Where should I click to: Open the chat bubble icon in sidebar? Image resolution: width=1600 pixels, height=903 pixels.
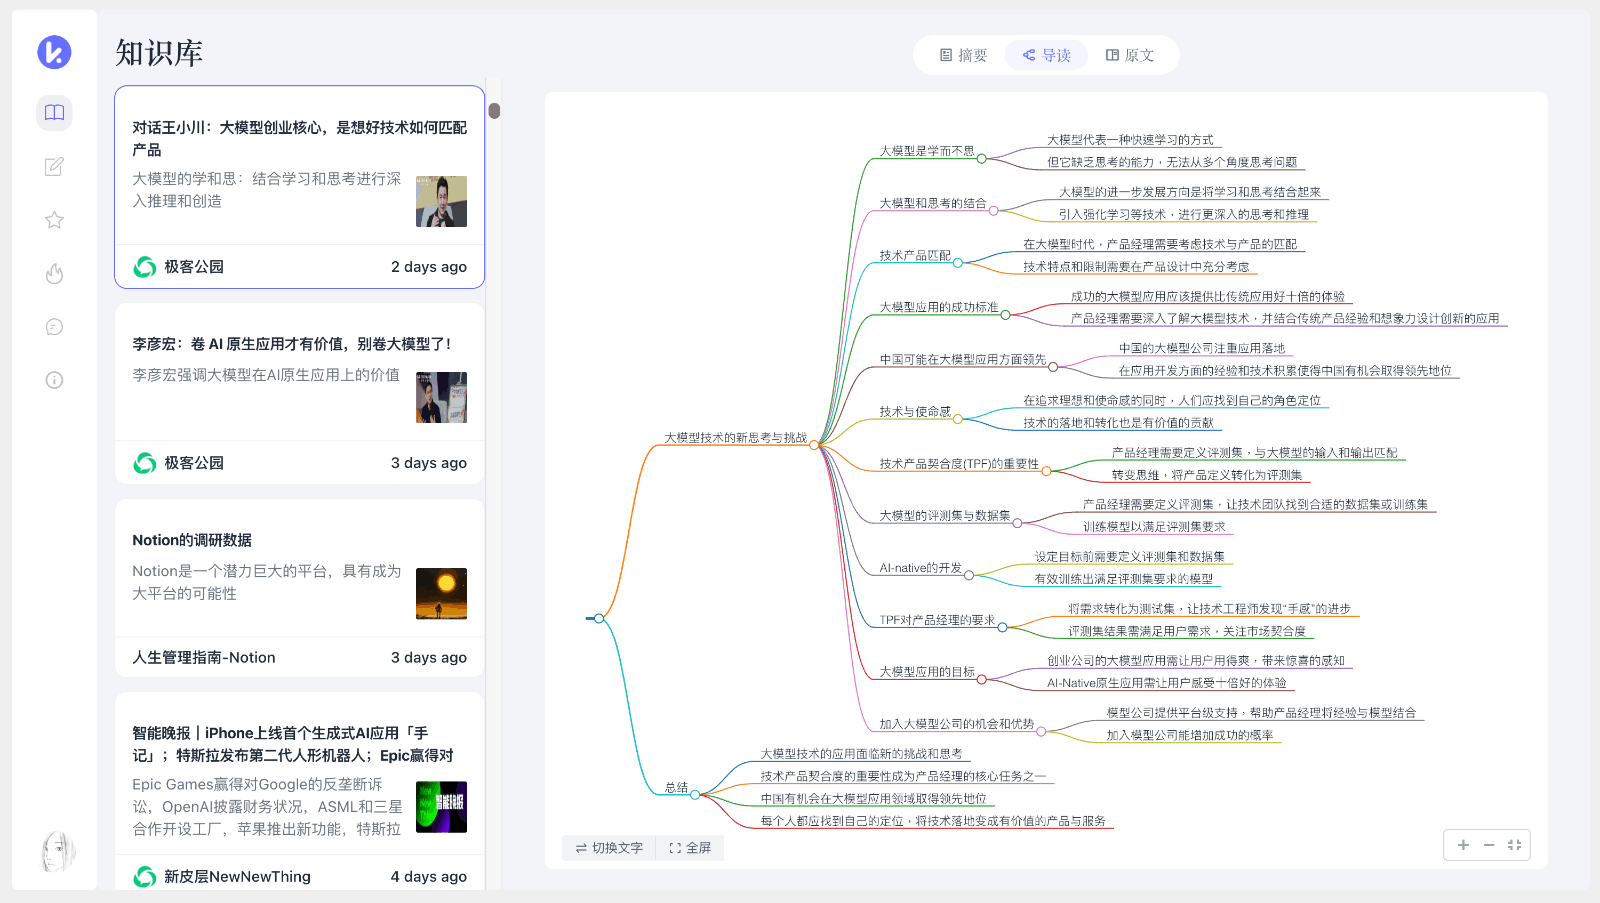[54, 327]
